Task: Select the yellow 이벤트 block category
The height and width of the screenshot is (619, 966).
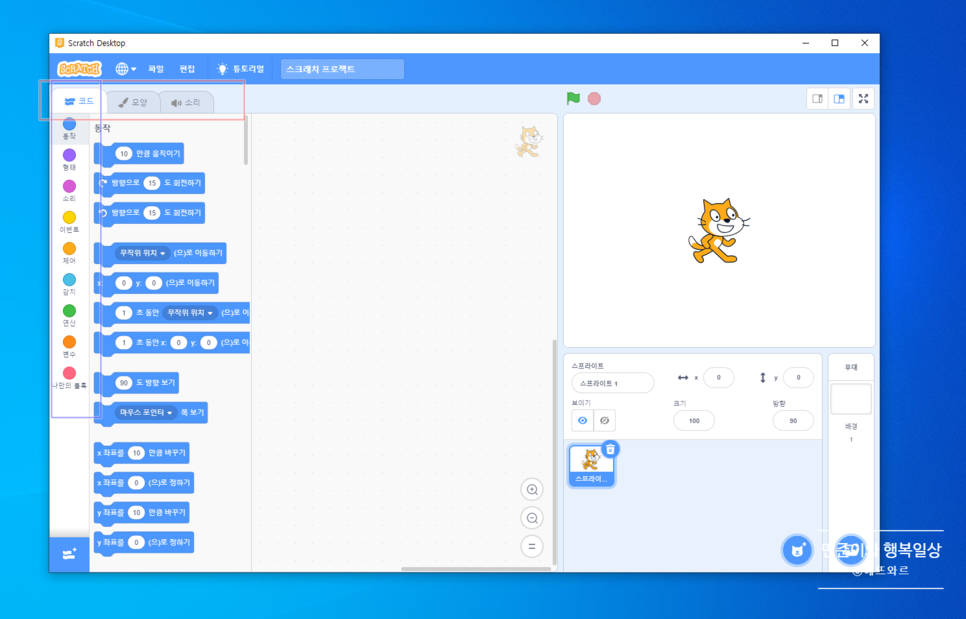Action: coord(69,222)
